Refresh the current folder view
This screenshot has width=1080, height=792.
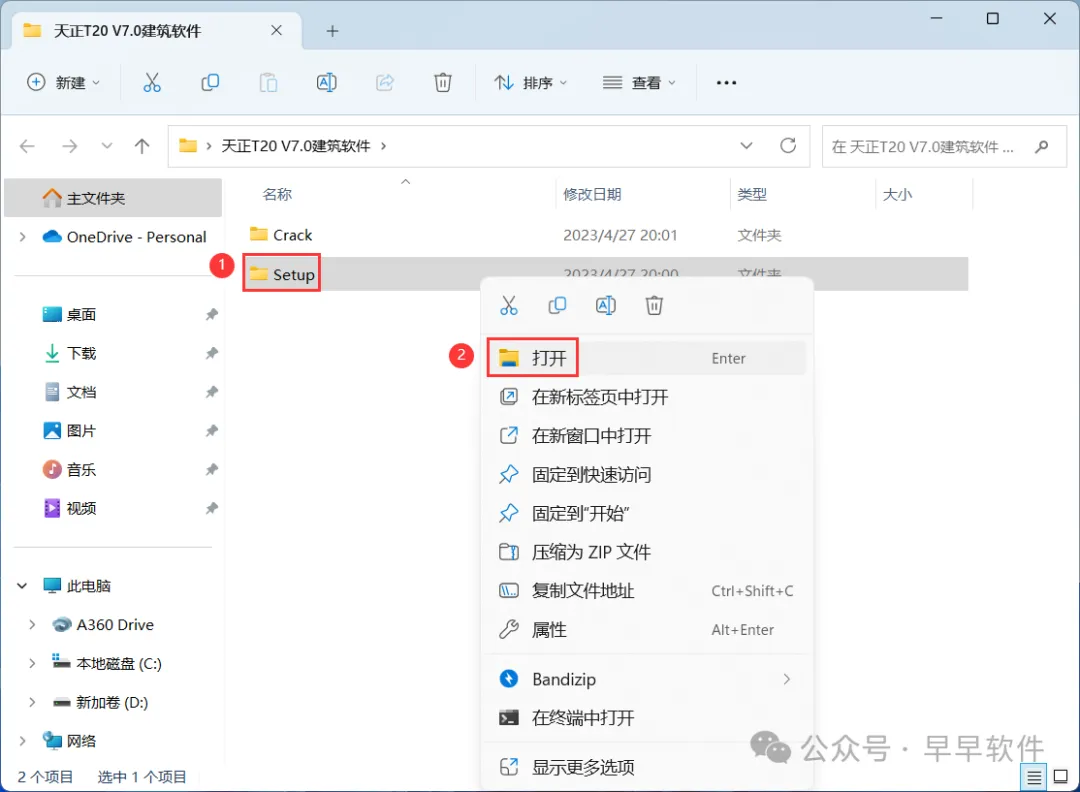[x=788, y=145]
